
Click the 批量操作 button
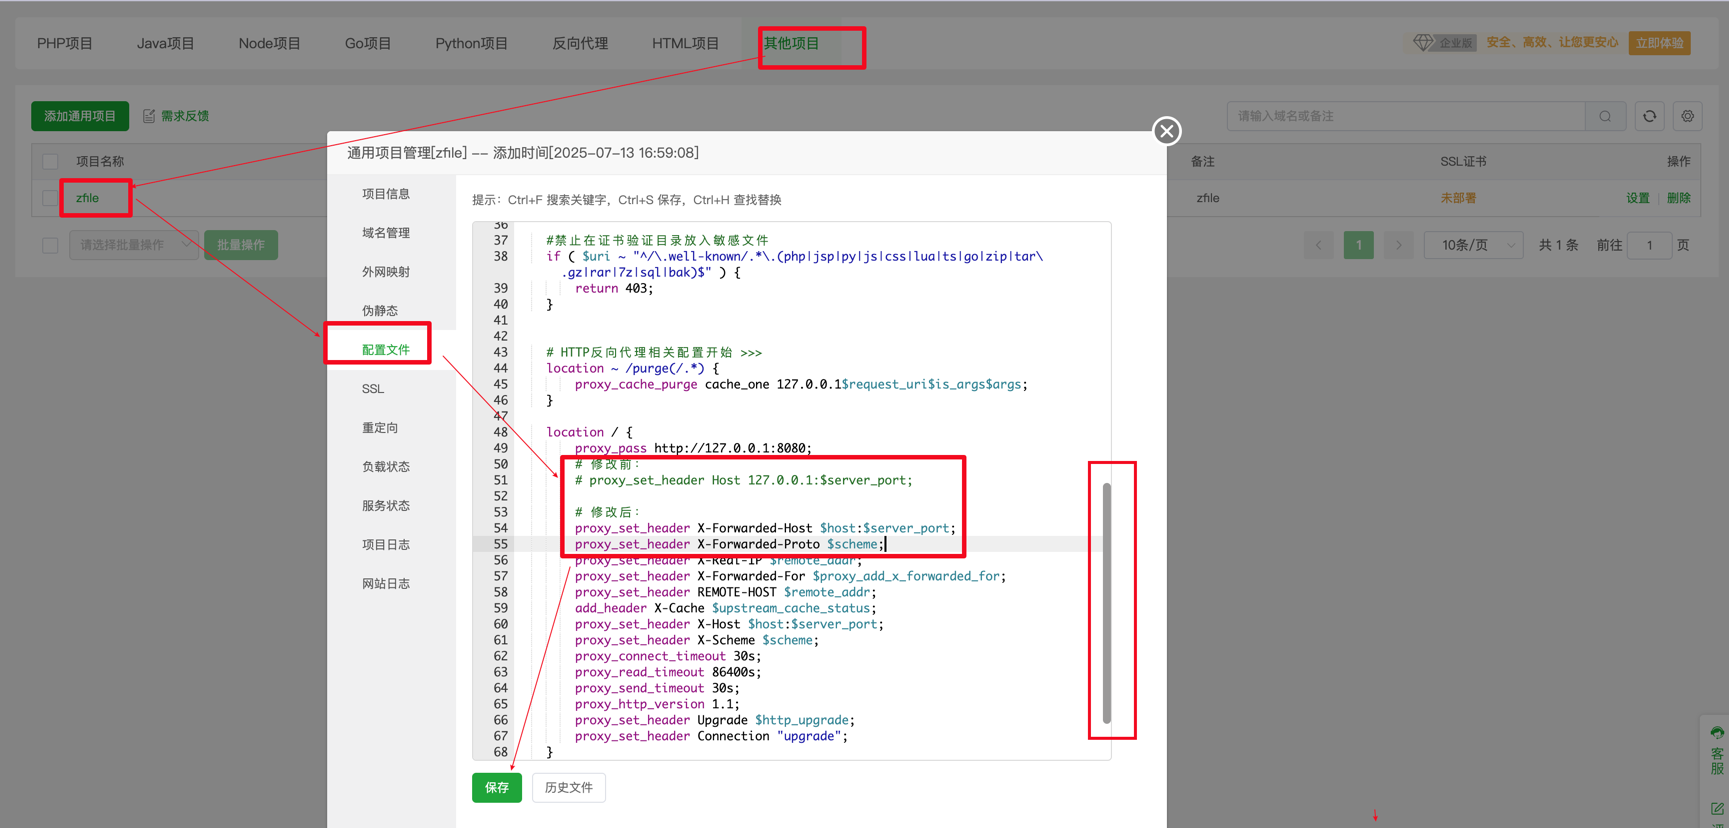(241, 245)
